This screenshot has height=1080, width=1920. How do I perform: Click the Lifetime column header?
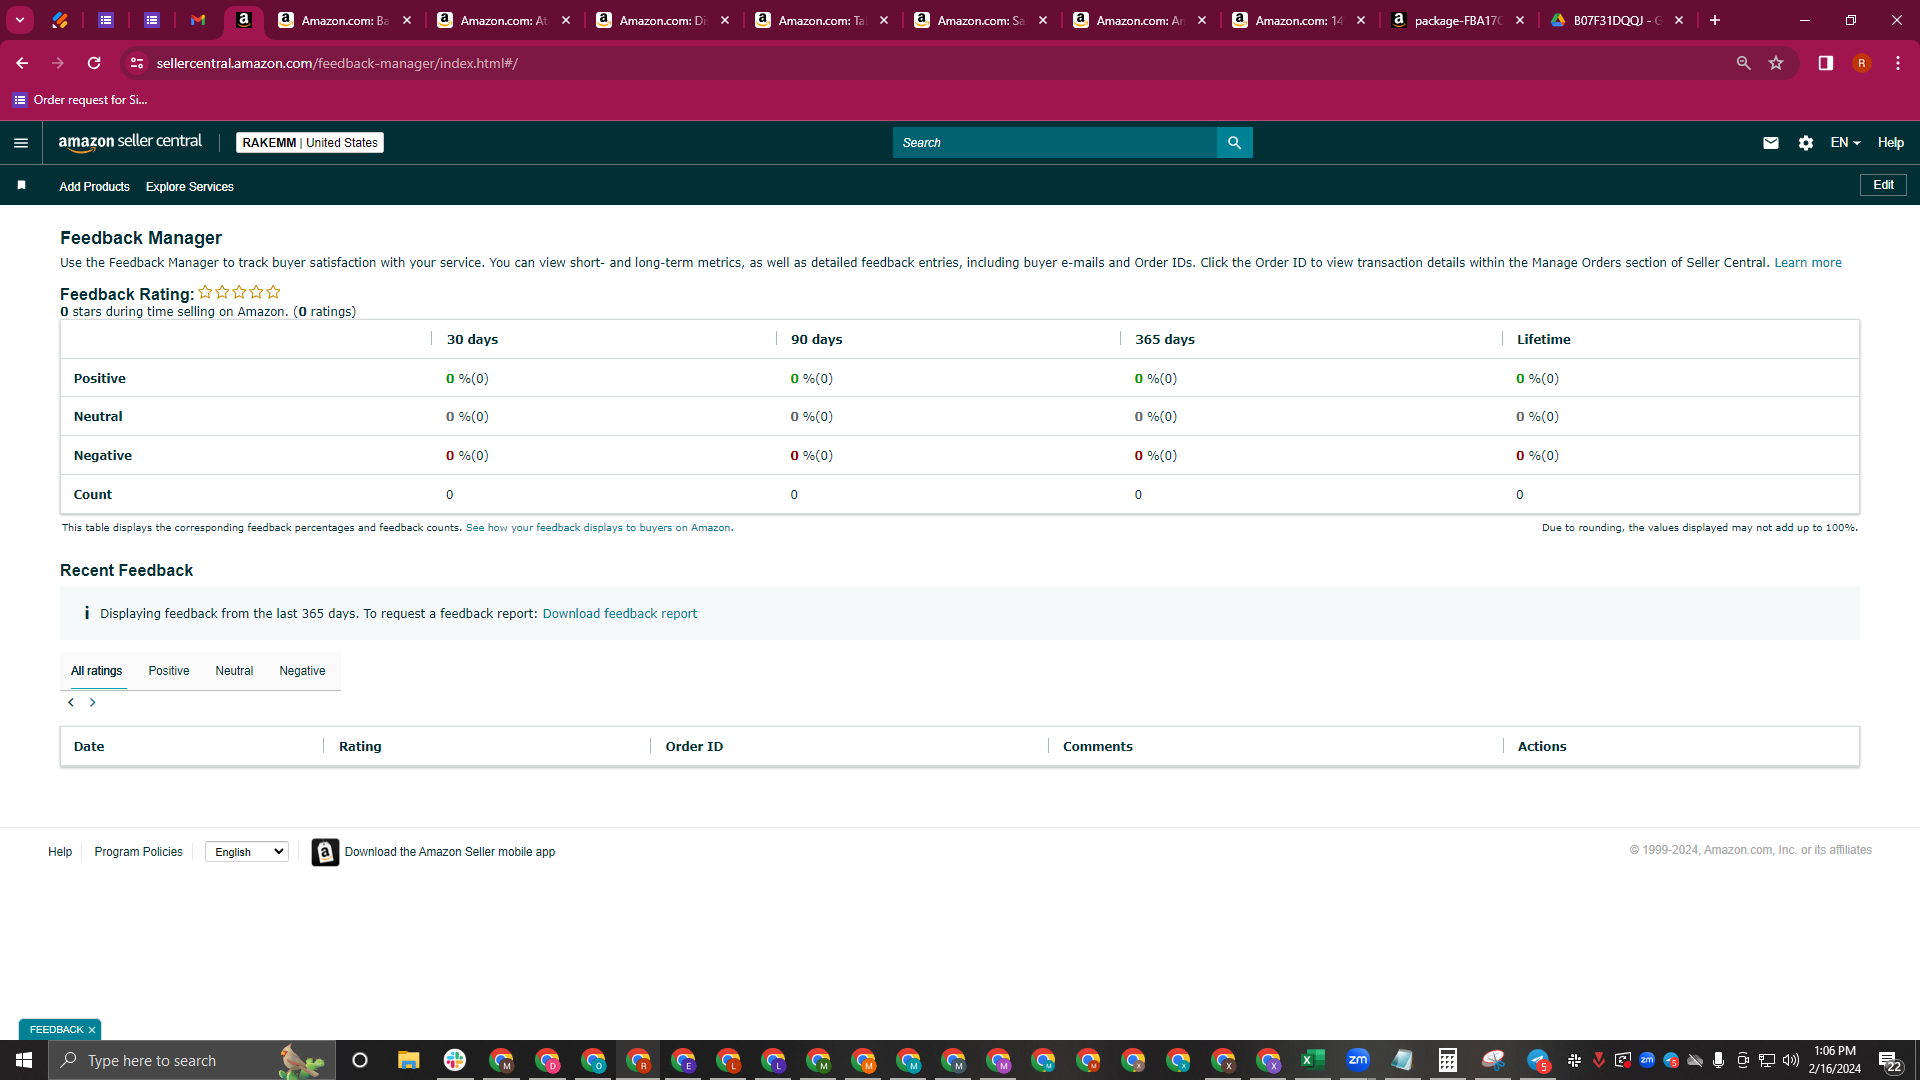(1543, 340)
